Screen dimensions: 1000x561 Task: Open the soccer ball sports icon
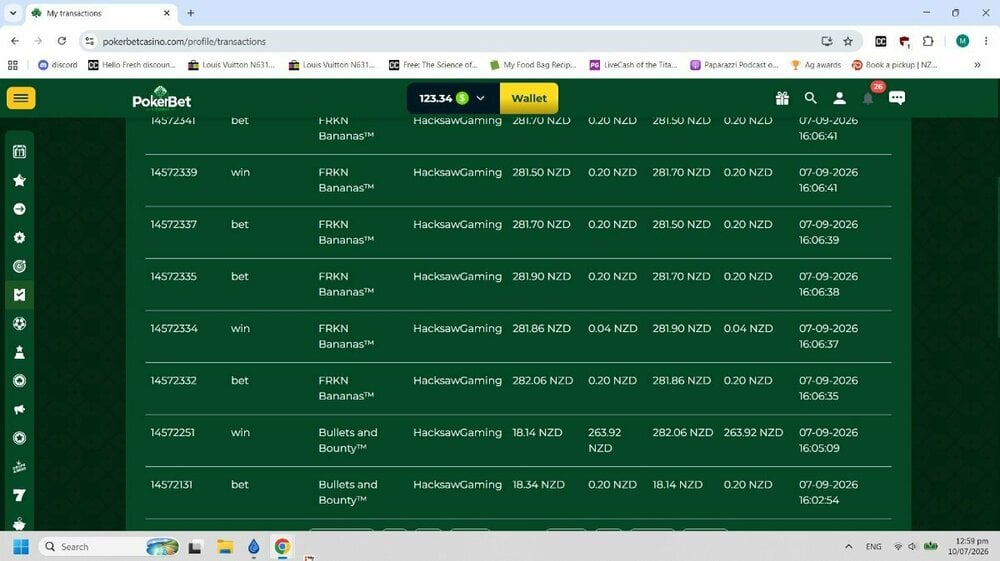[x=20, y=324]
